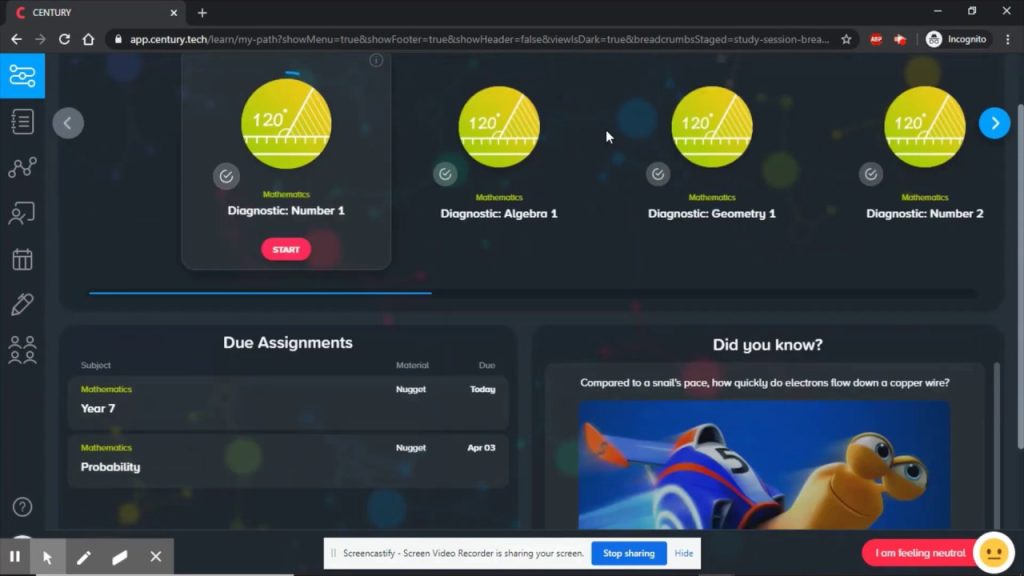This screenshot has height=576, width=1024.
Task: Click the Did you know panel scrollbar
Action: tap(997, 446)
